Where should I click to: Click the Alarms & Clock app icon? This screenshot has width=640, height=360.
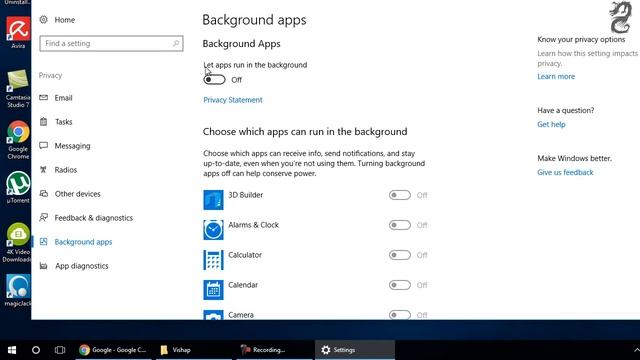[x=213, y=229]
